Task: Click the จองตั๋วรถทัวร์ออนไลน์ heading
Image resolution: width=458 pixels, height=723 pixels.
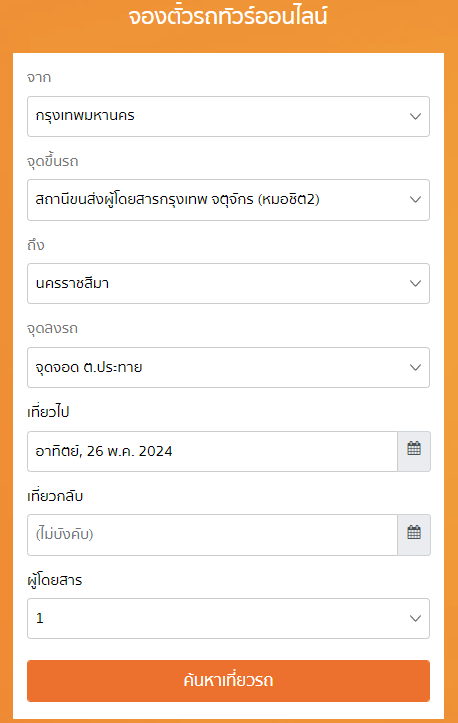Action: [228, 17]
